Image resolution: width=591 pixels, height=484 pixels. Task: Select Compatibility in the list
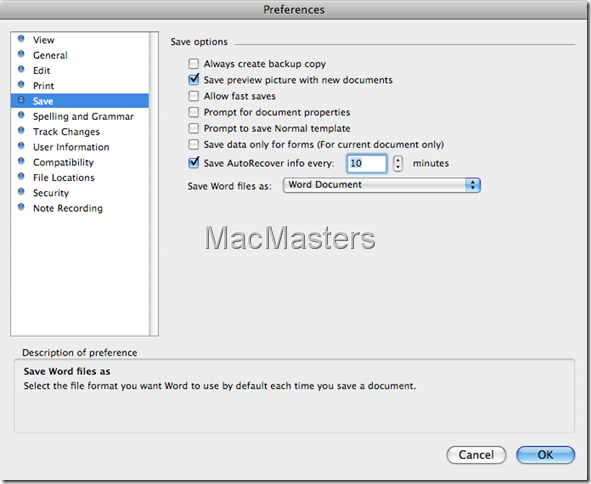click(63, 162)
